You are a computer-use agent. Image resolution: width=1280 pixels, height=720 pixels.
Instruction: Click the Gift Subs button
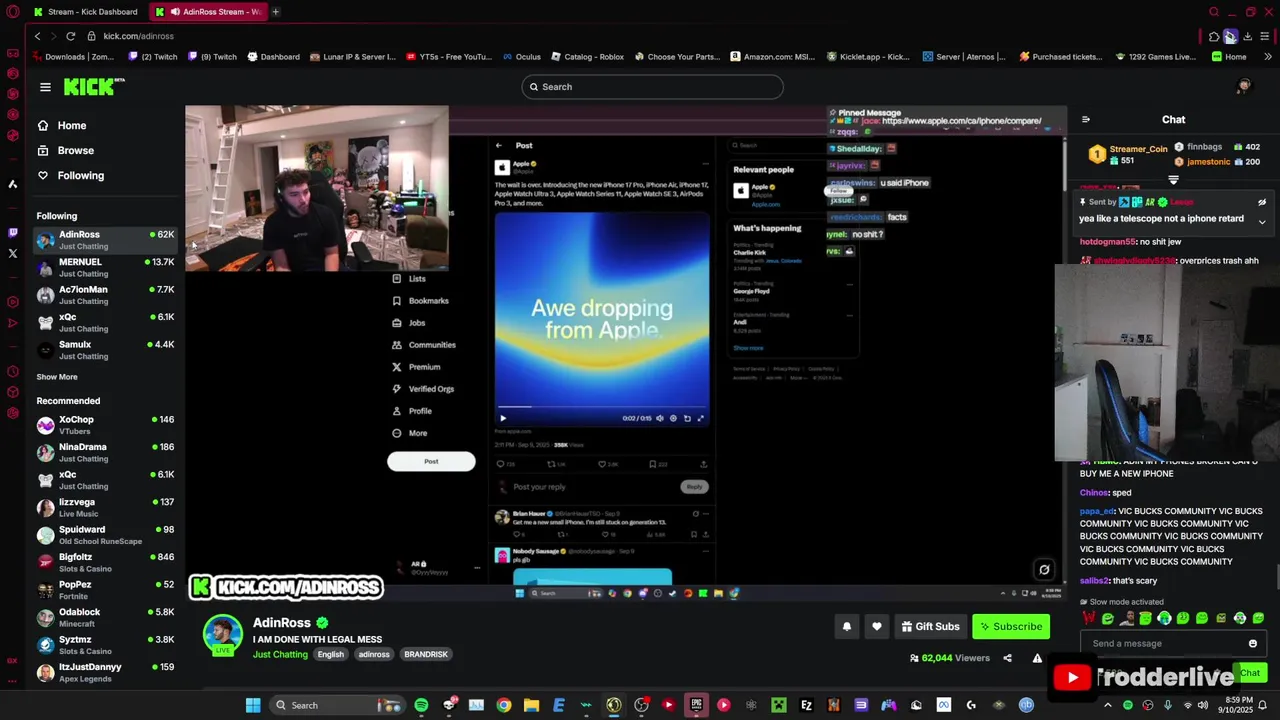[x=930, y=626]
